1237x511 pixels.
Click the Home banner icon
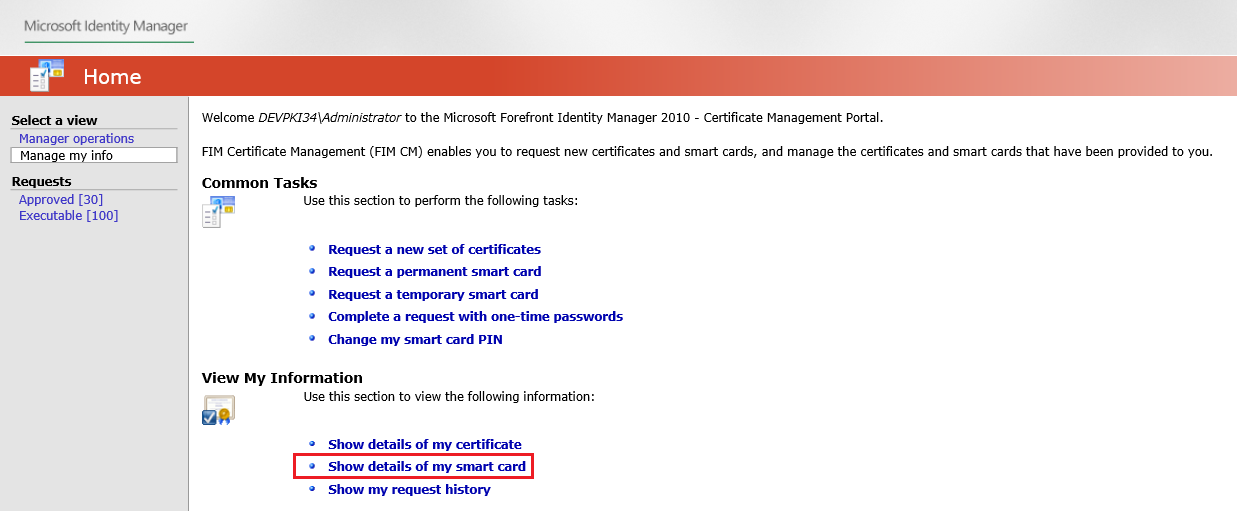(47, 75)
